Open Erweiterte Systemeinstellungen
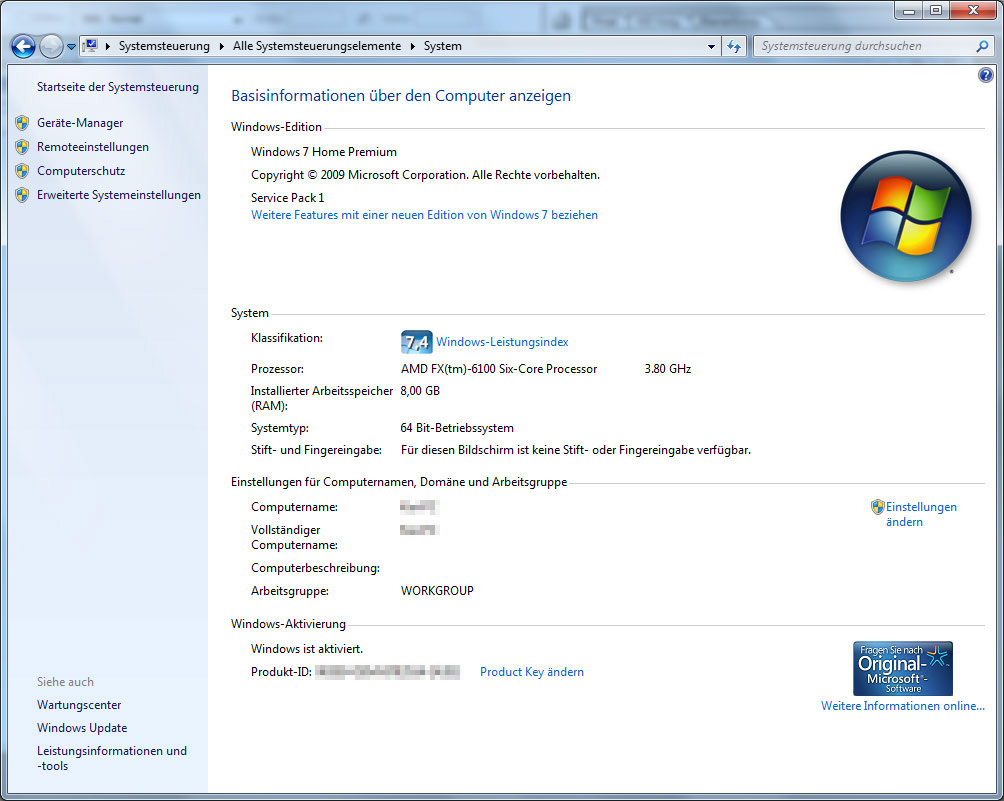 click(118, 195)
